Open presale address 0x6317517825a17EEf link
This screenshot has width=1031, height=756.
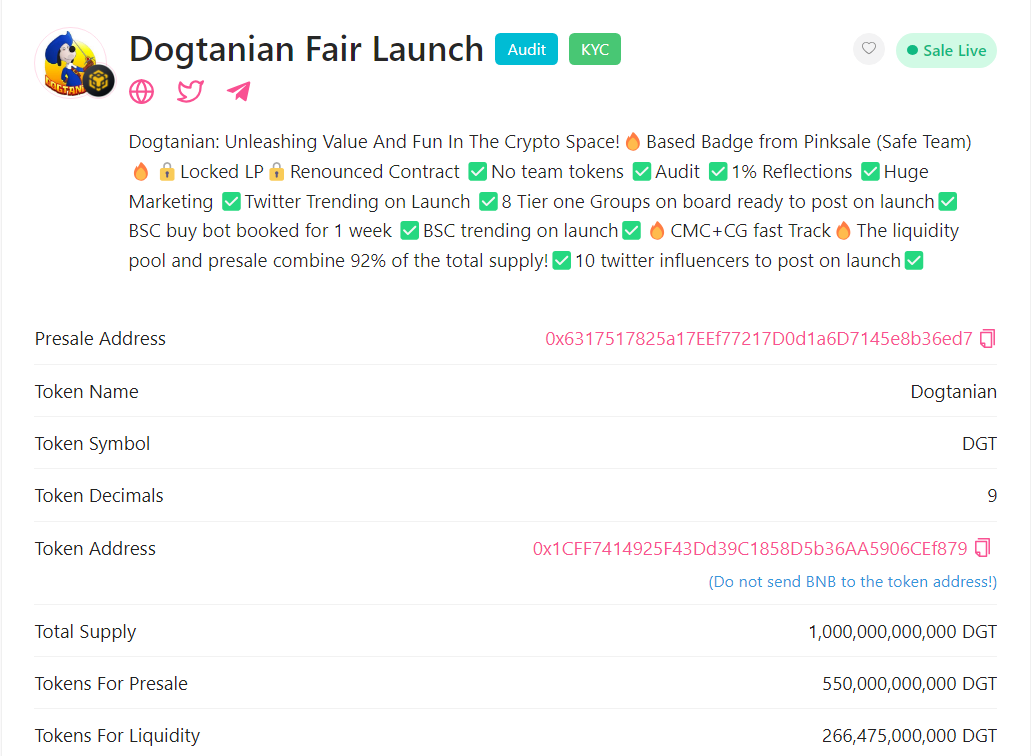point(758,339)
